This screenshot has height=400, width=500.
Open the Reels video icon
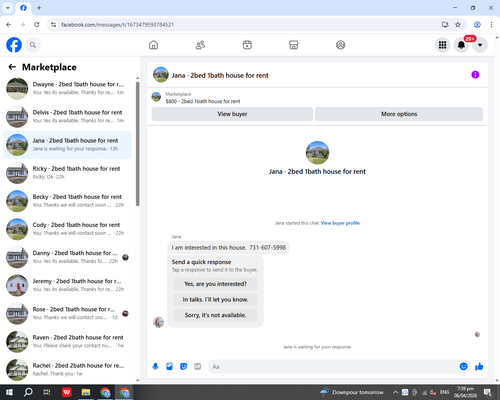click(x=247, y=45)
